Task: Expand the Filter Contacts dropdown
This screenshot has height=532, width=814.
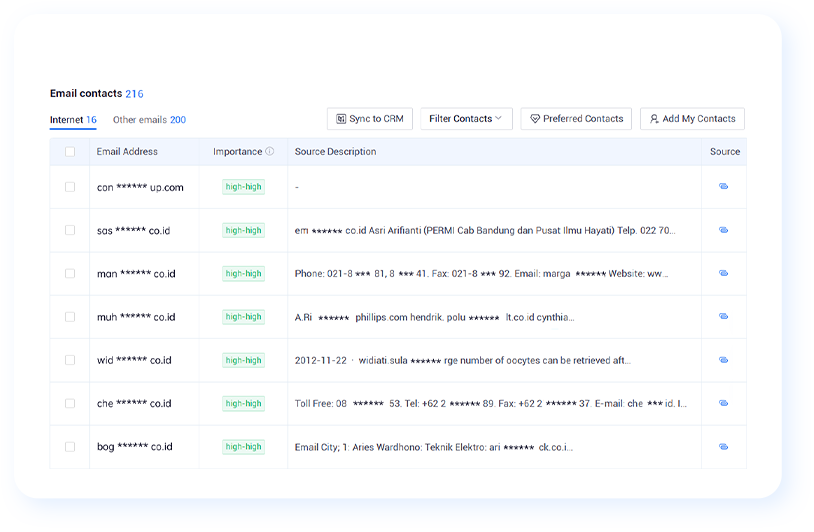Action: click(466, 119)
